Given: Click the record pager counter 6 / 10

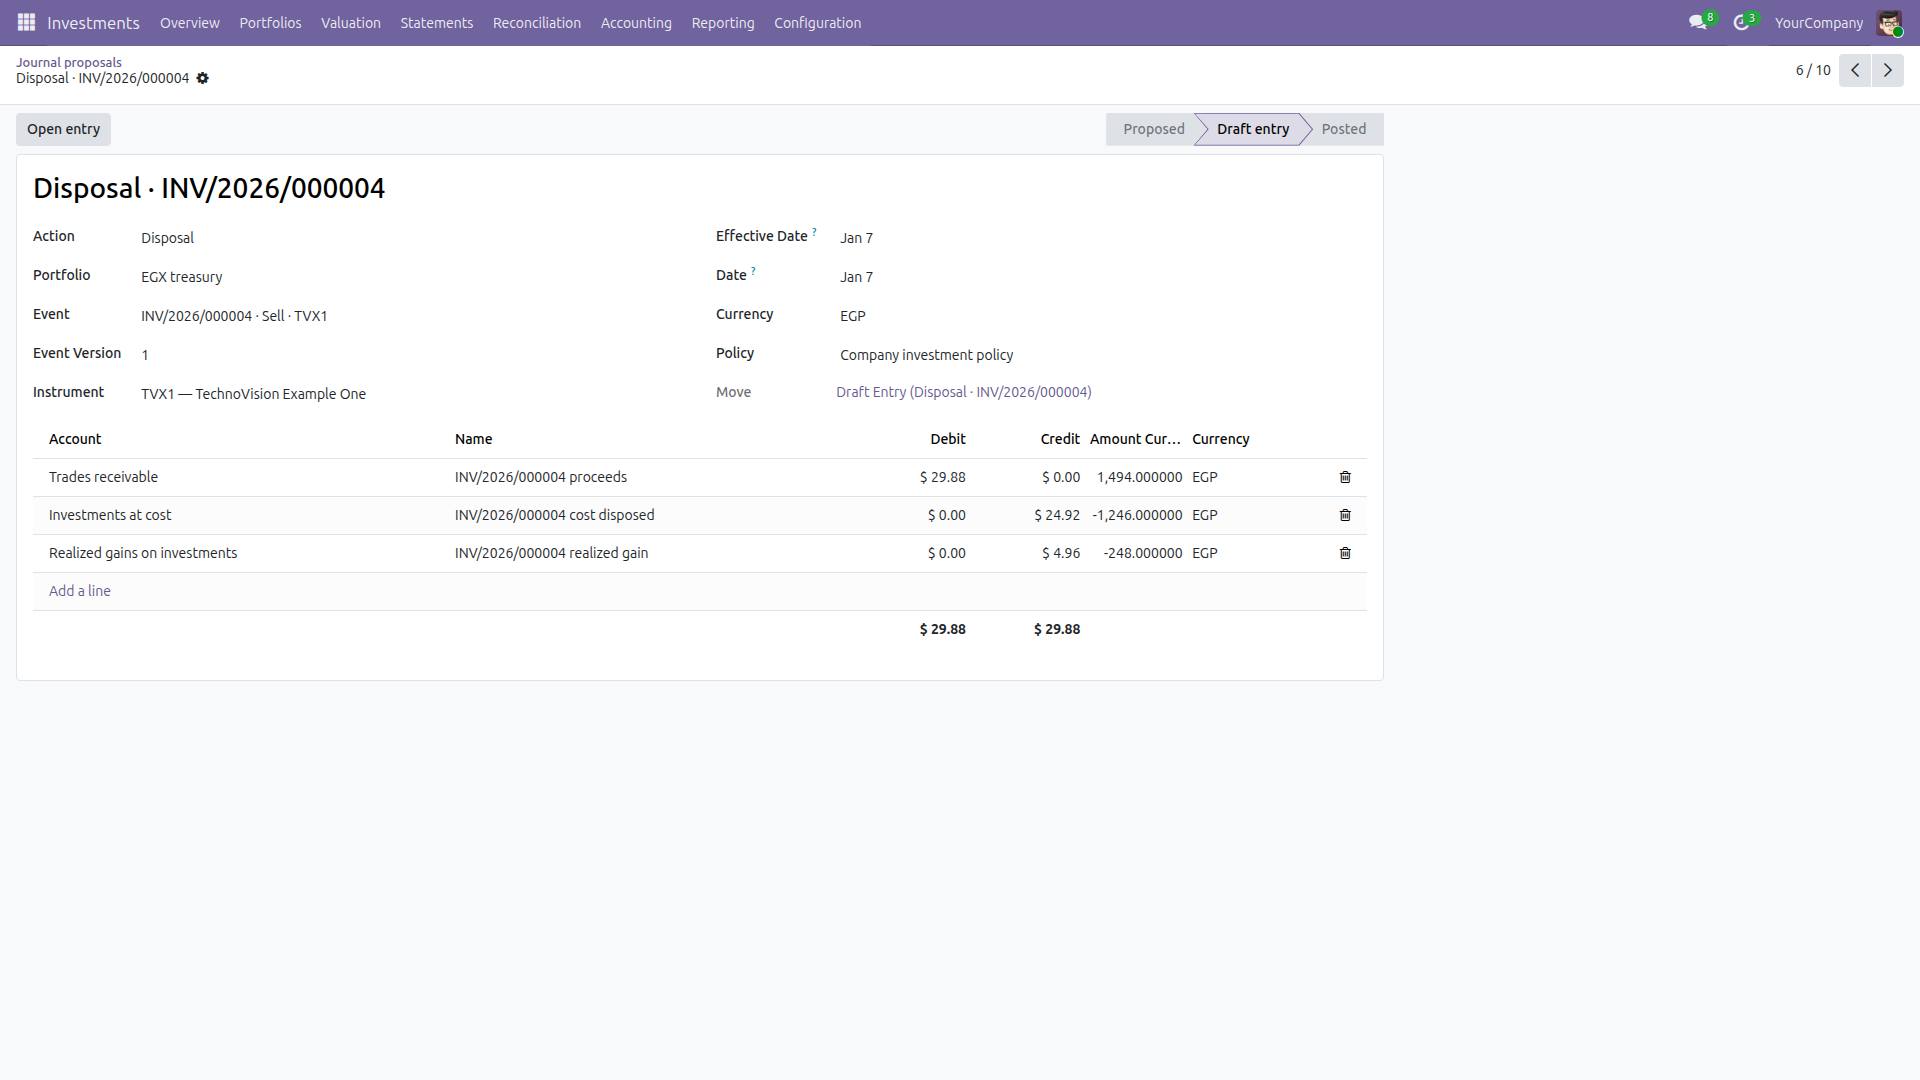Looking at the screenshot, I should pyautogui.click(x=1813, y=70).
